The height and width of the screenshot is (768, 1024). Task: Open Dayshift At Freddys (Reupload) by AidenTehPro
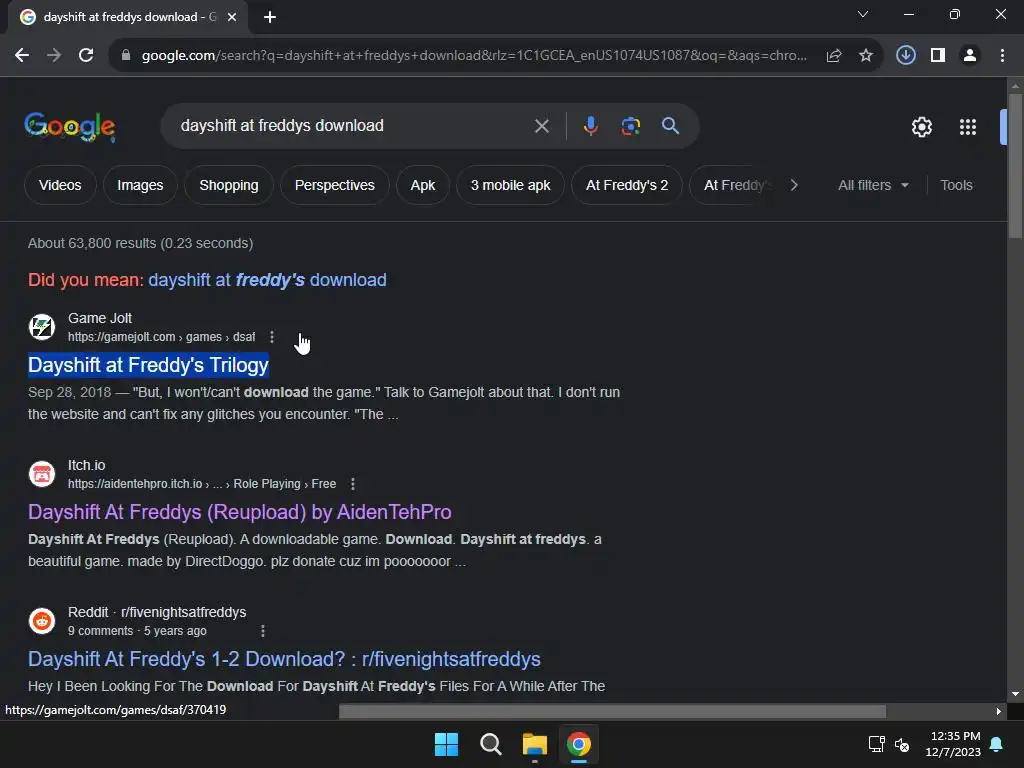(x=240, y=512)
